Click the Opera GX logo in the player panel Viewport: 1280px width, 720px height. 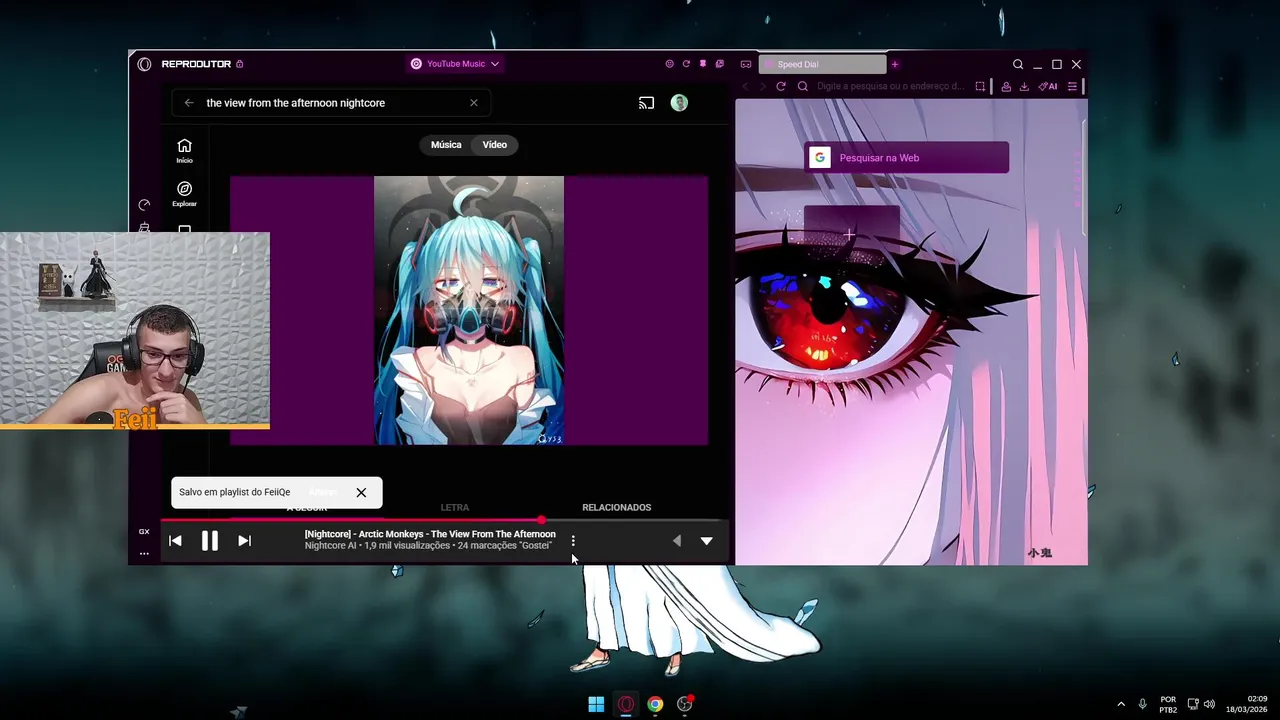144,64
